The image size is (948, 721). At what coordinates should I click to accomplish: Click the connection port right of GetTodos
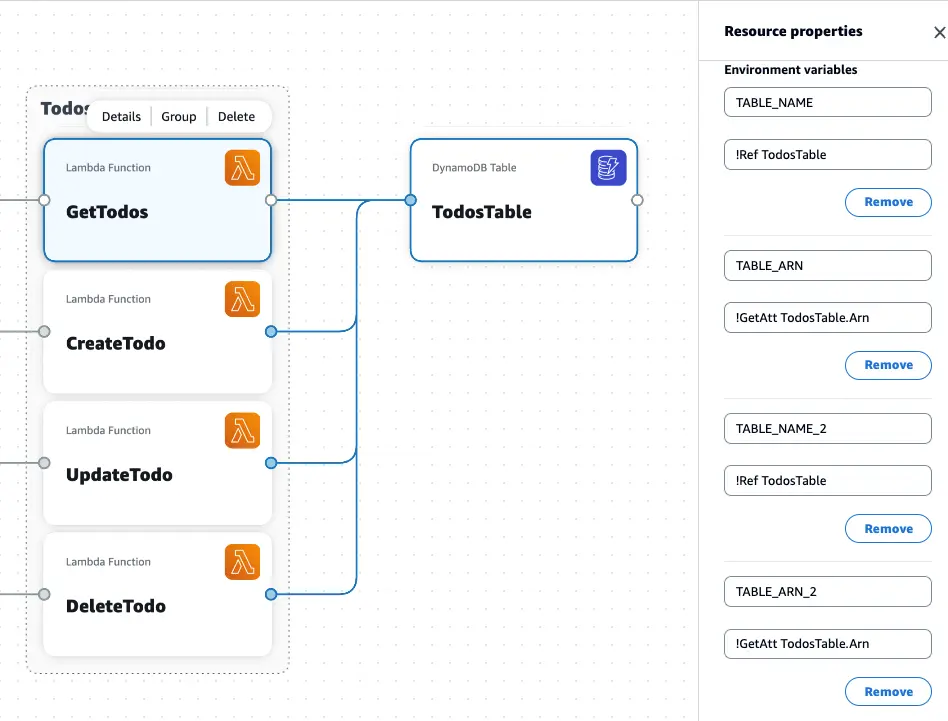[271, 200]
